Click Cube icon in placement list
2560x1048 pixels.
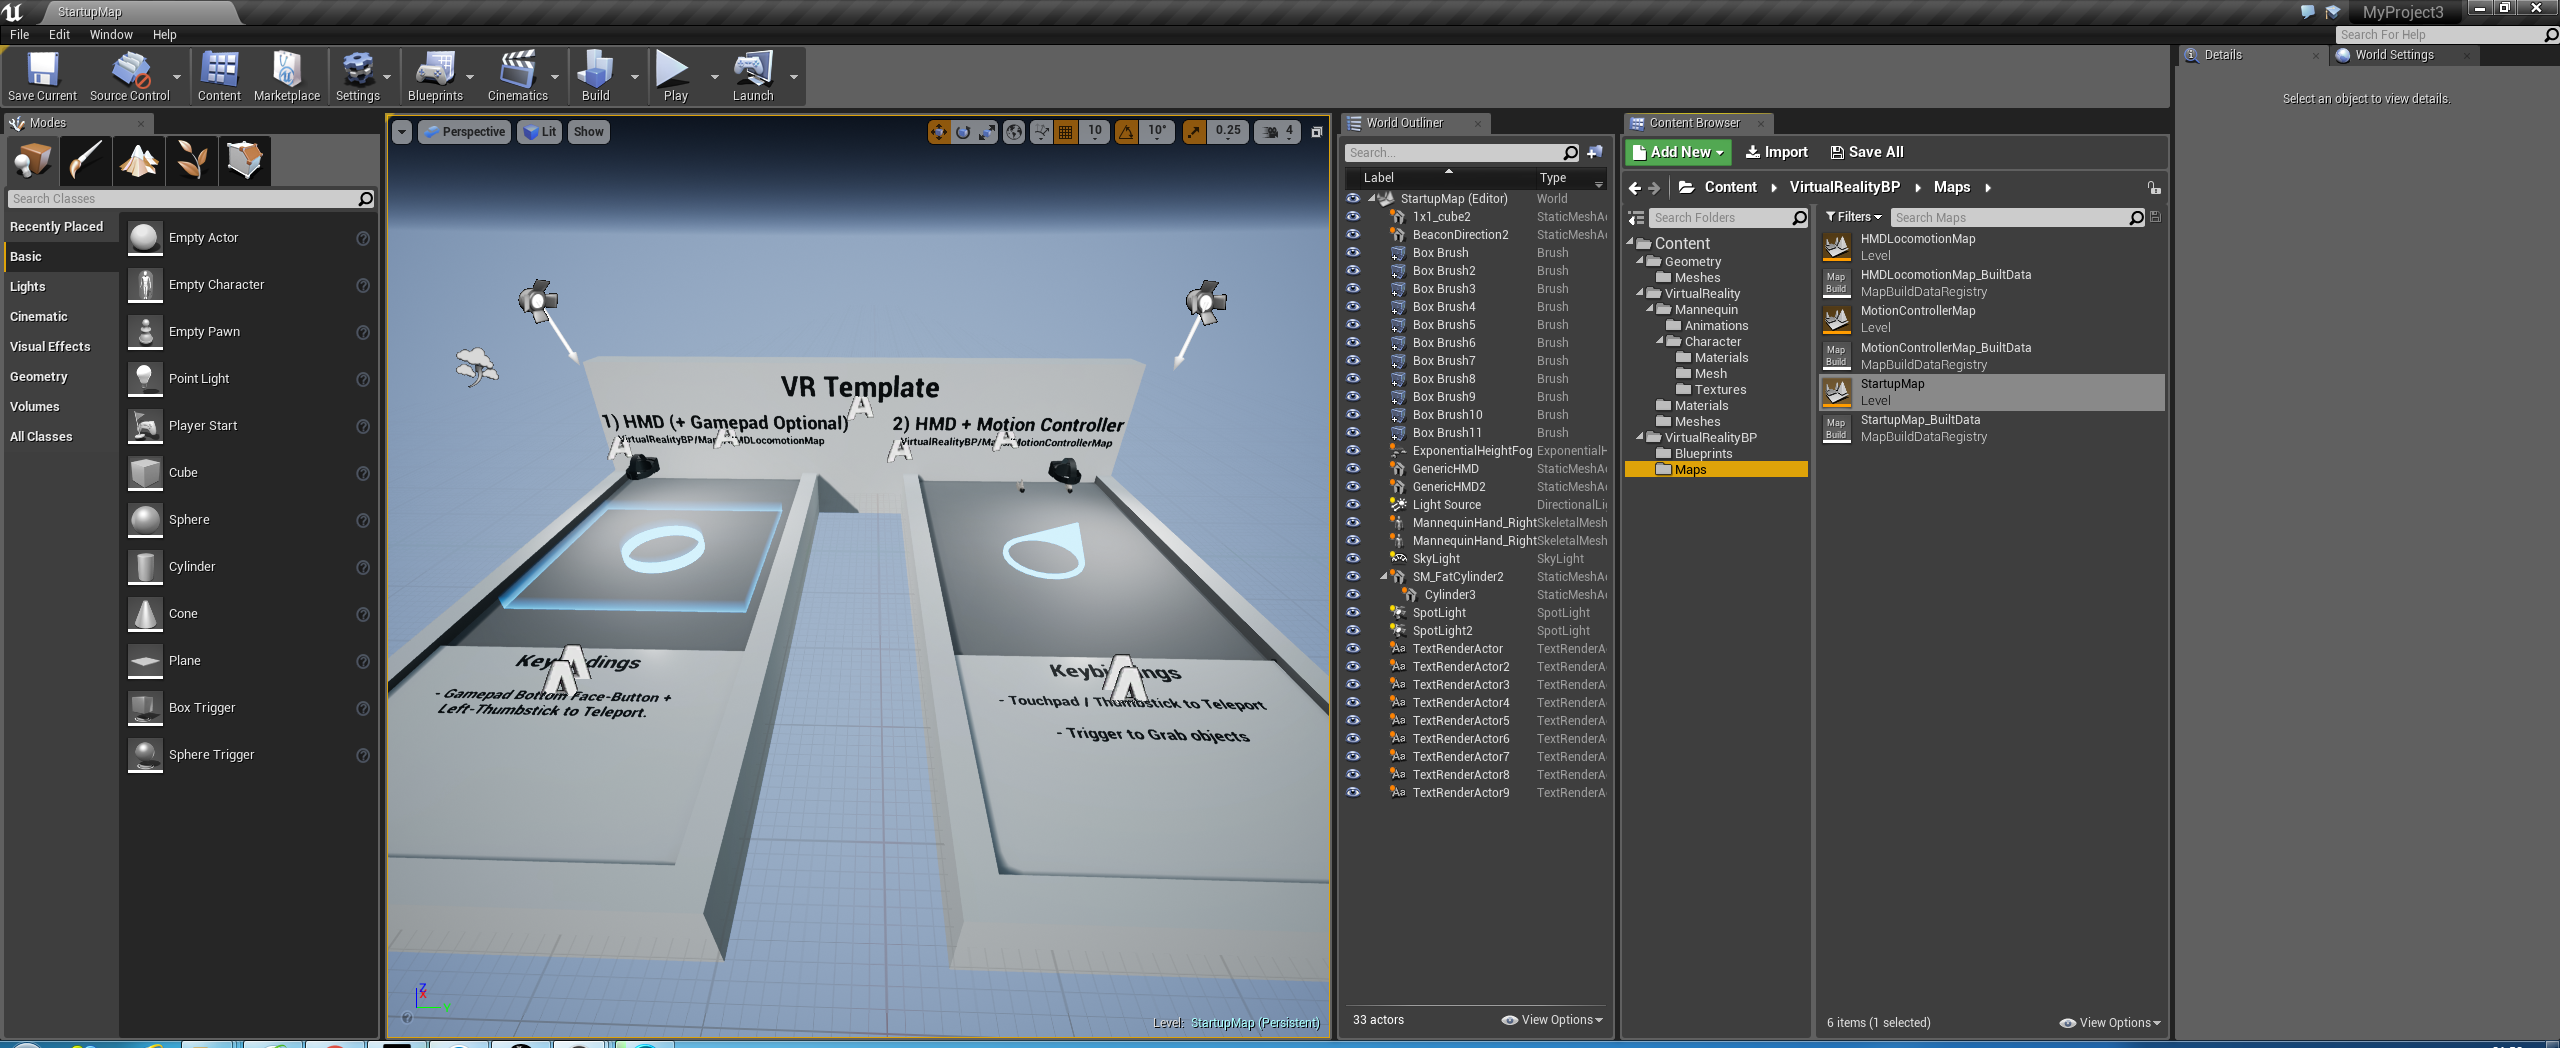146,473
